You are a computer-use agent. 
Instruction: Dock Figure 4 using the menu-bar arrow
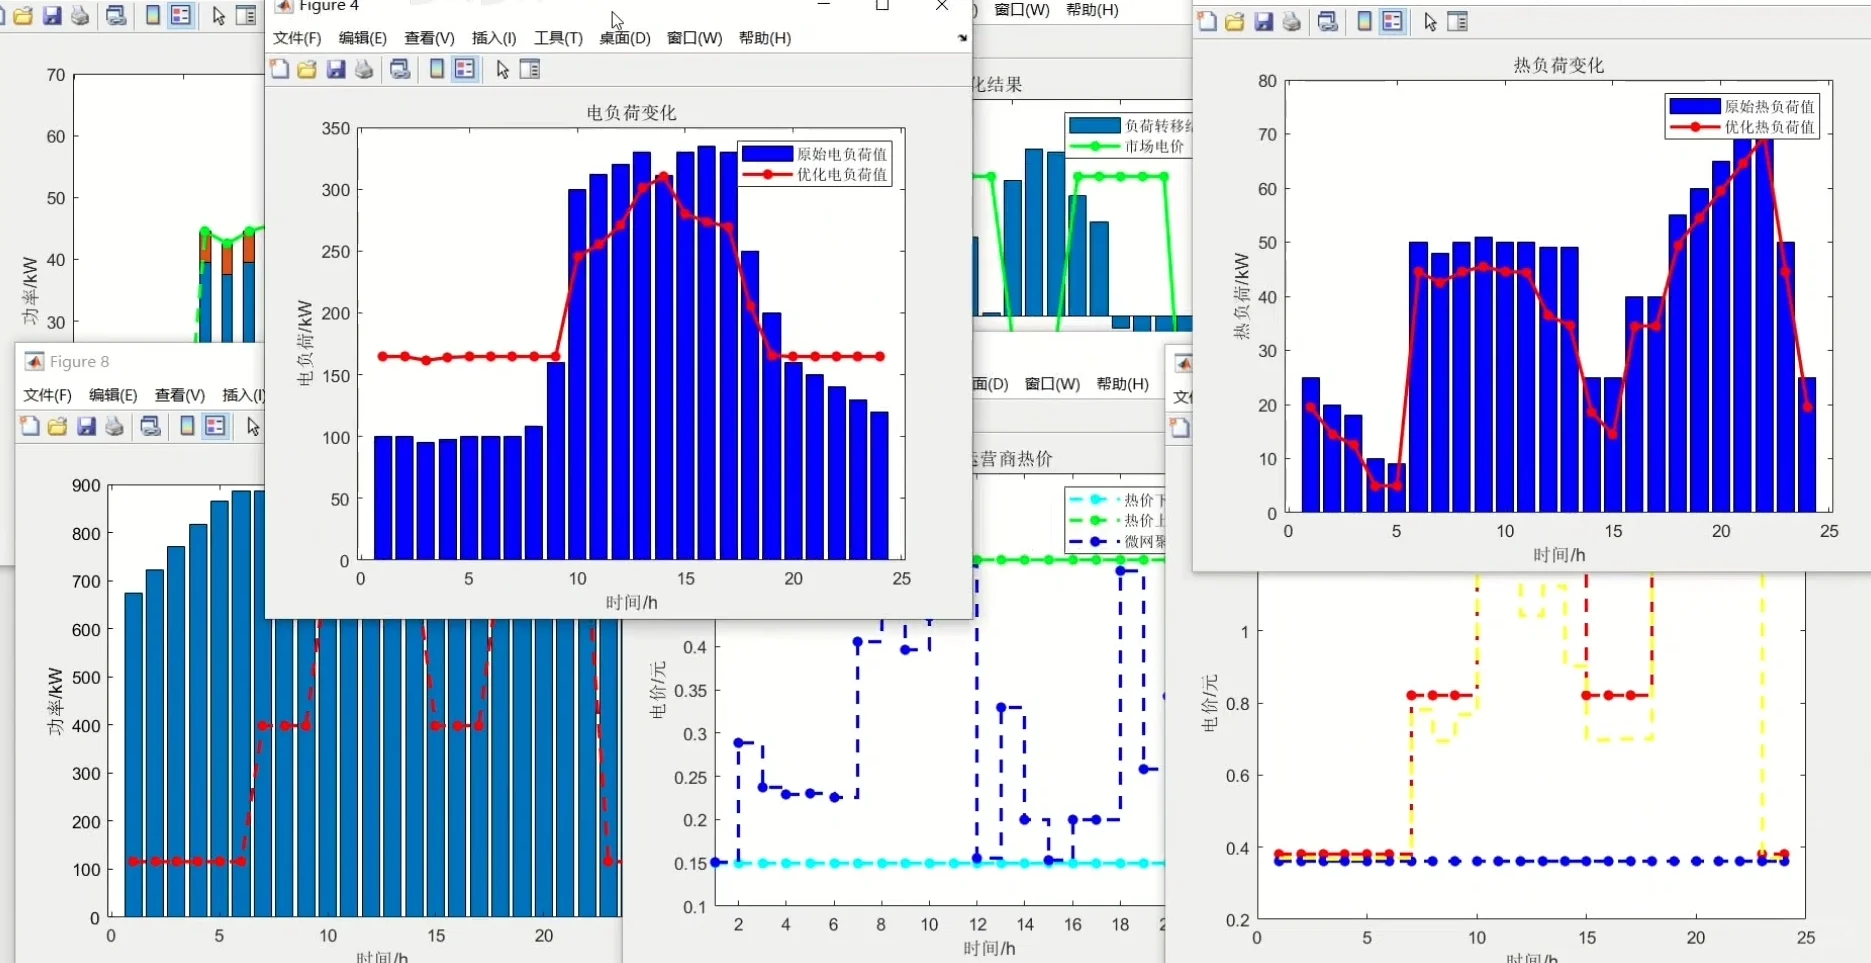[962, 38]
